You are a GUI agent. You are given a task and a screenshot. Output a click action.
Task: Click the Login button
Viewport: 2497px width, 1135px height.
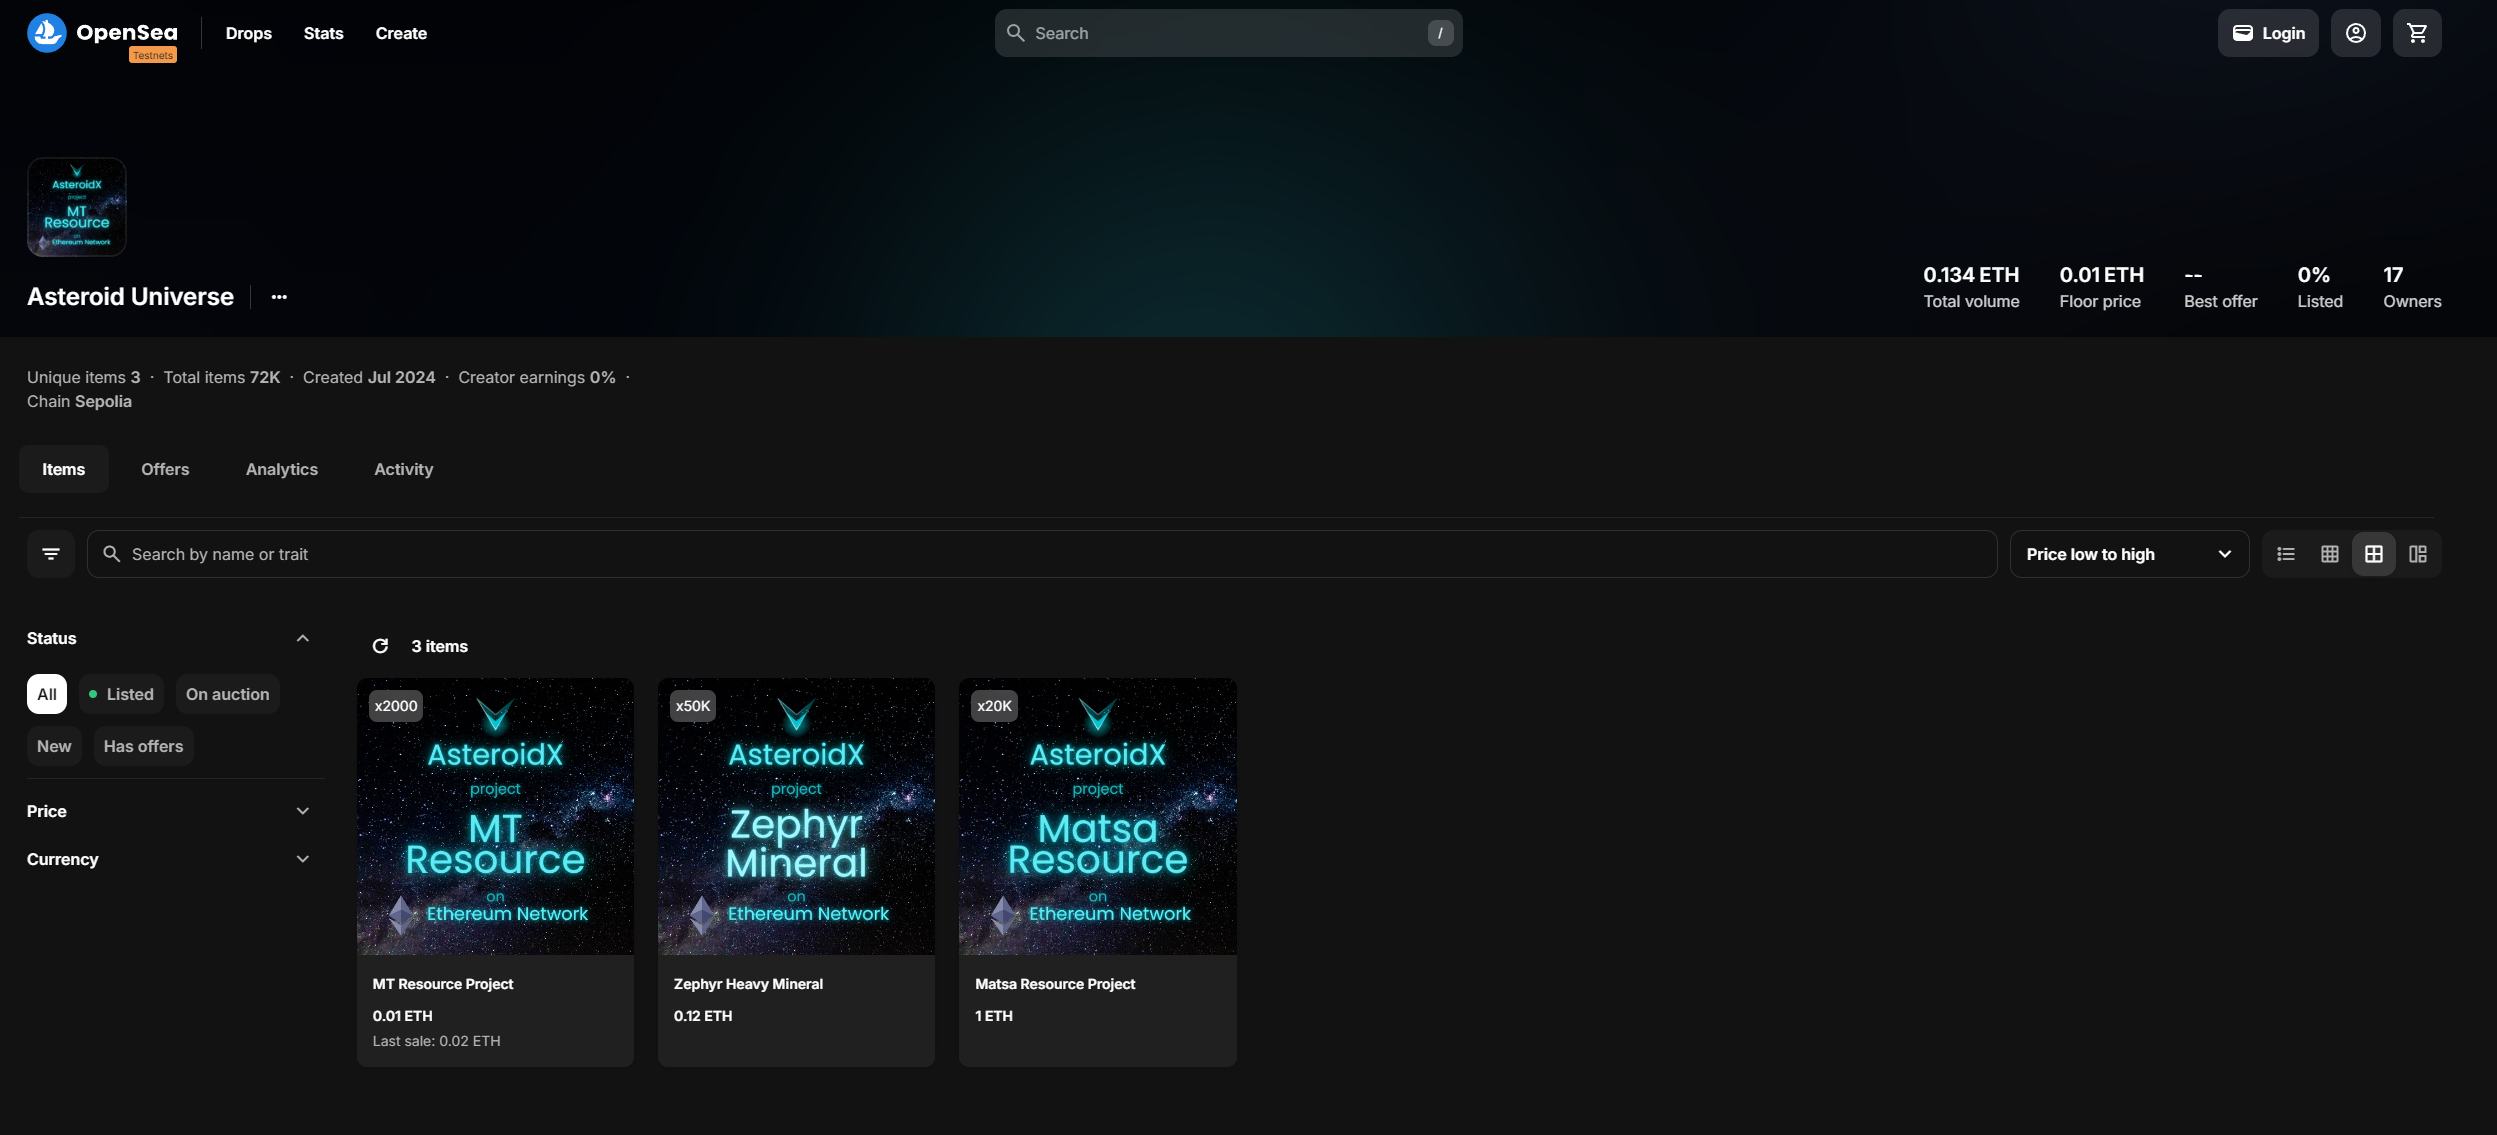point(2267,33)
